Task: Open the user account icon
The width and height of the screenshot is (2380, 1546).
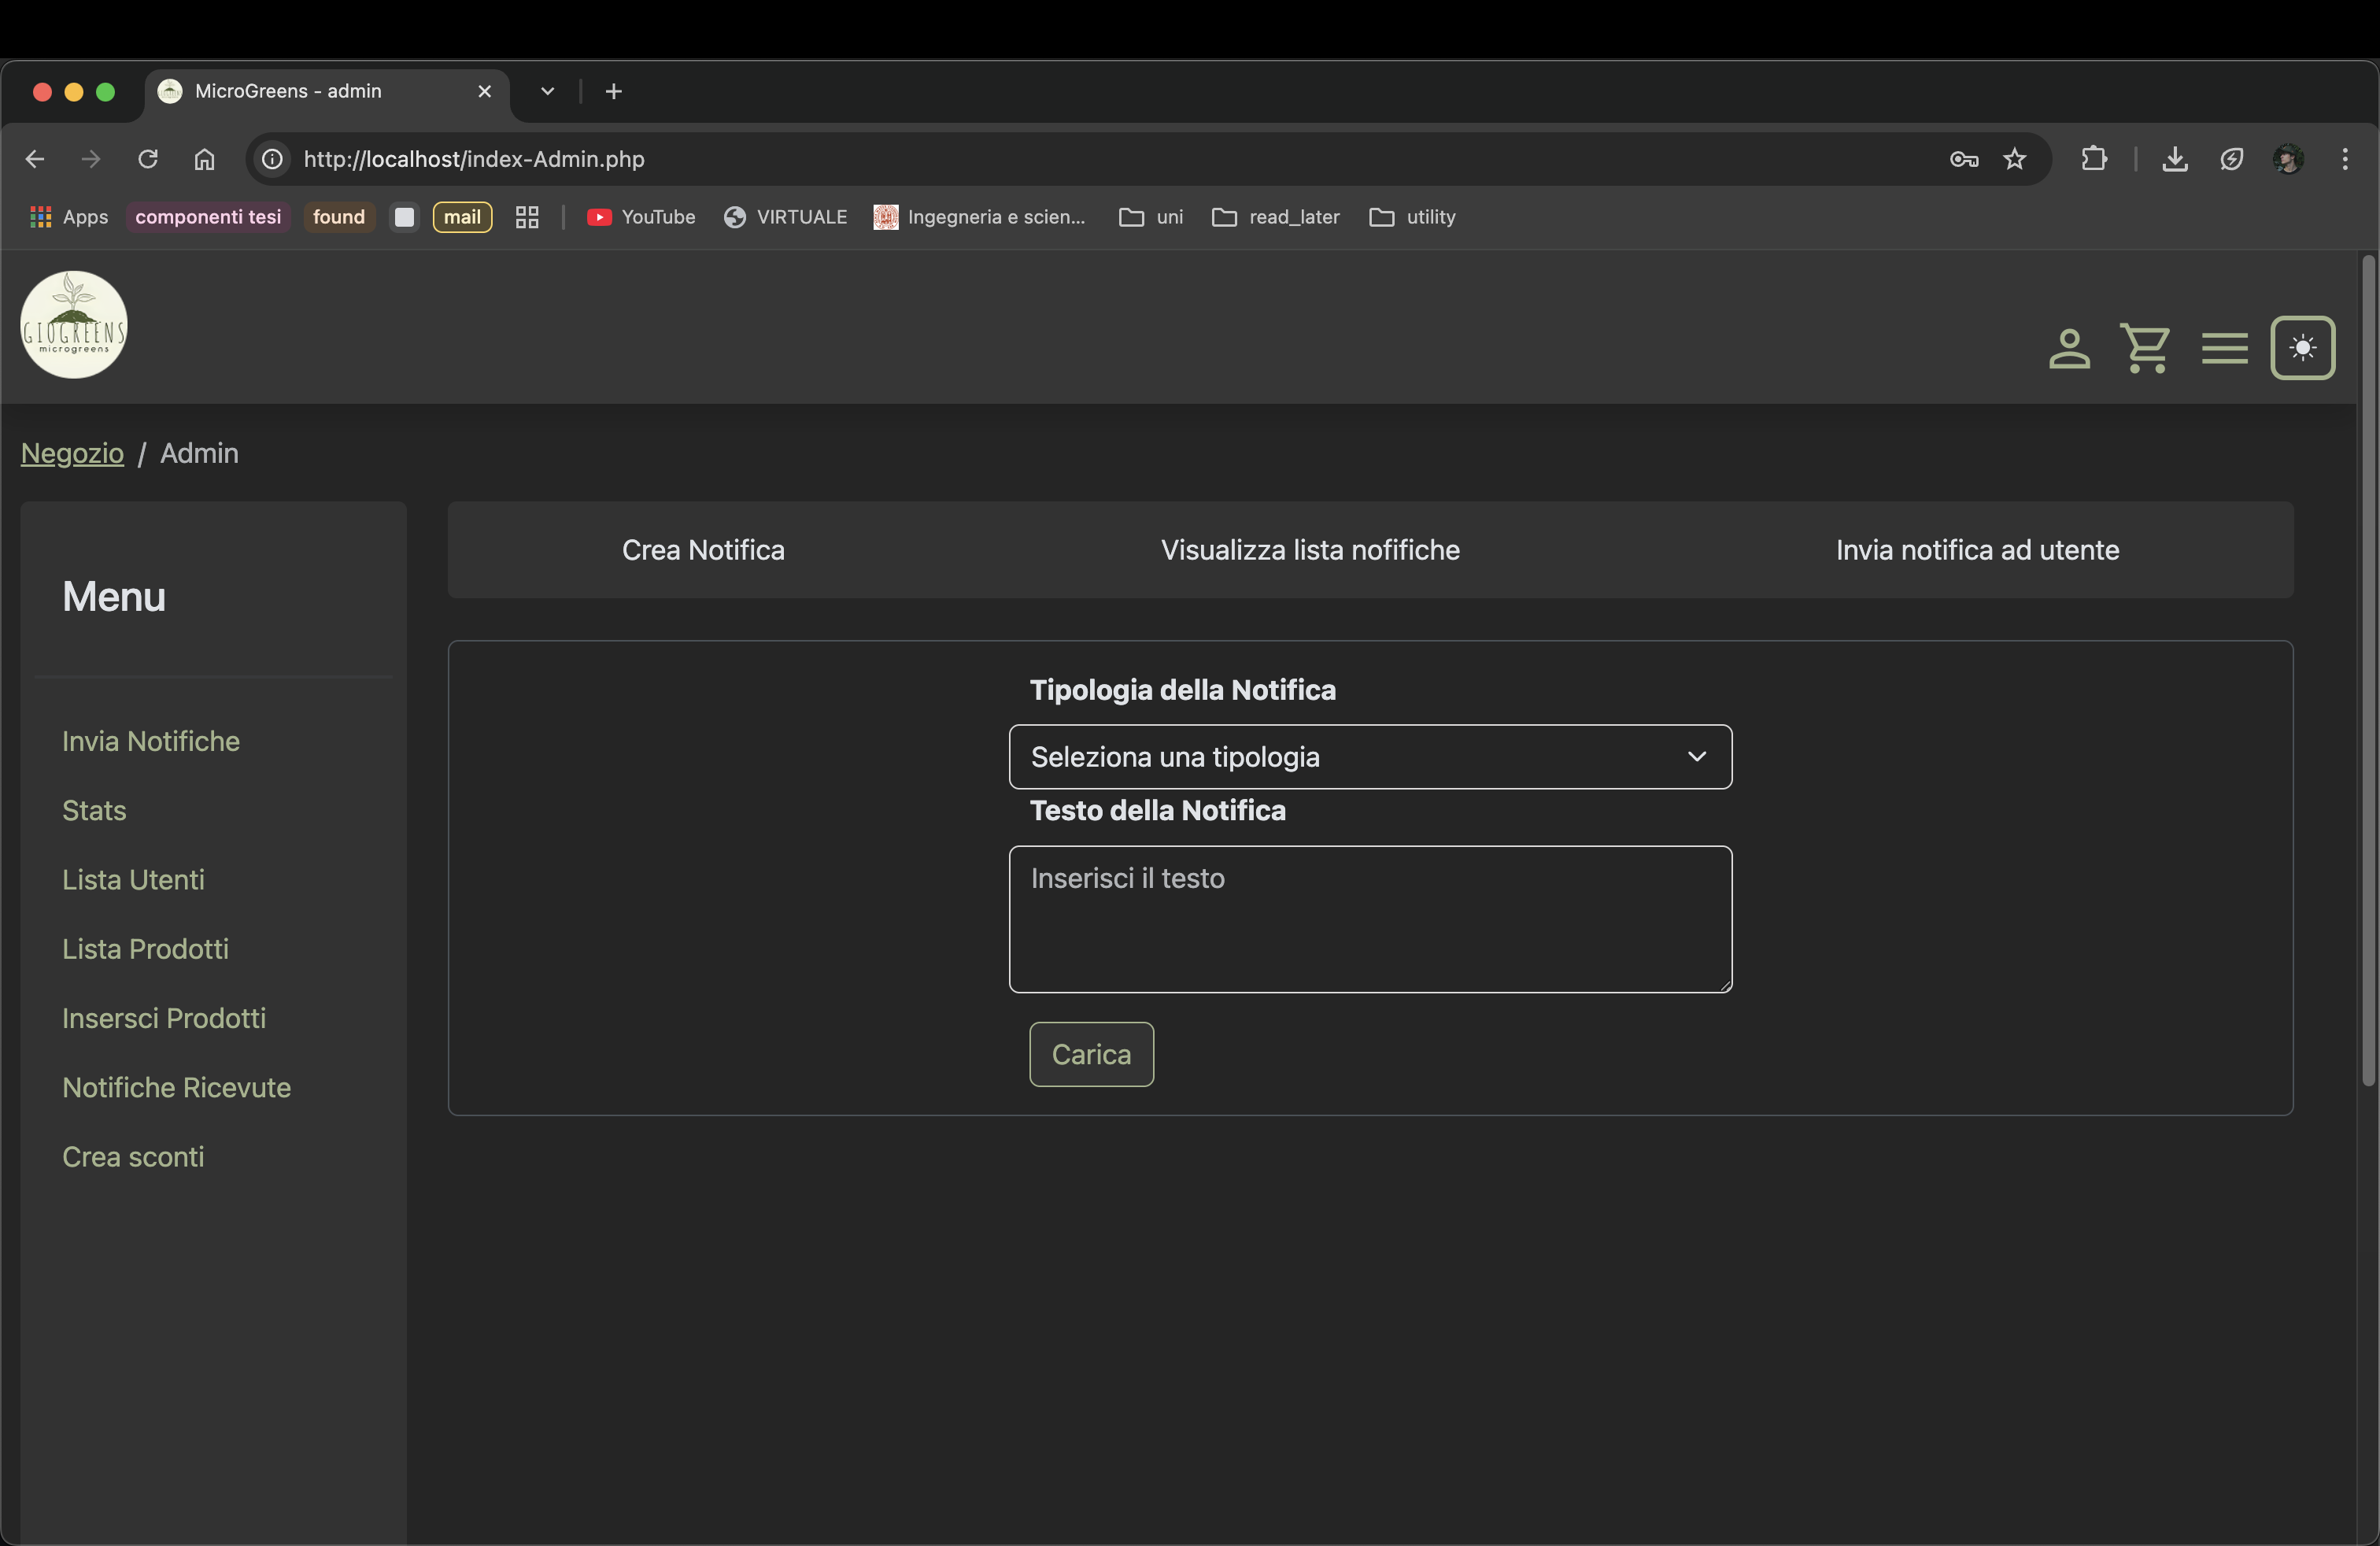Action: point(2068,349)
